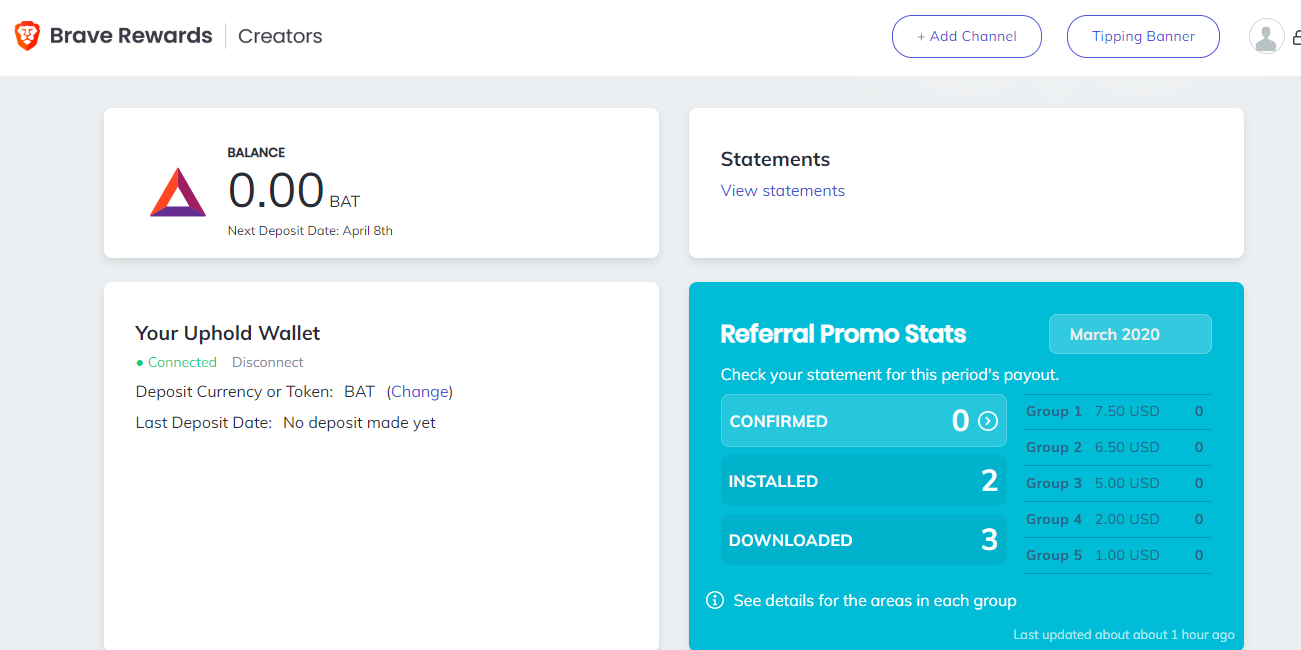Viewport: 1301px width, 650px height.
Task: Expand the Confirmed referrals row
Action: (862, 421)
